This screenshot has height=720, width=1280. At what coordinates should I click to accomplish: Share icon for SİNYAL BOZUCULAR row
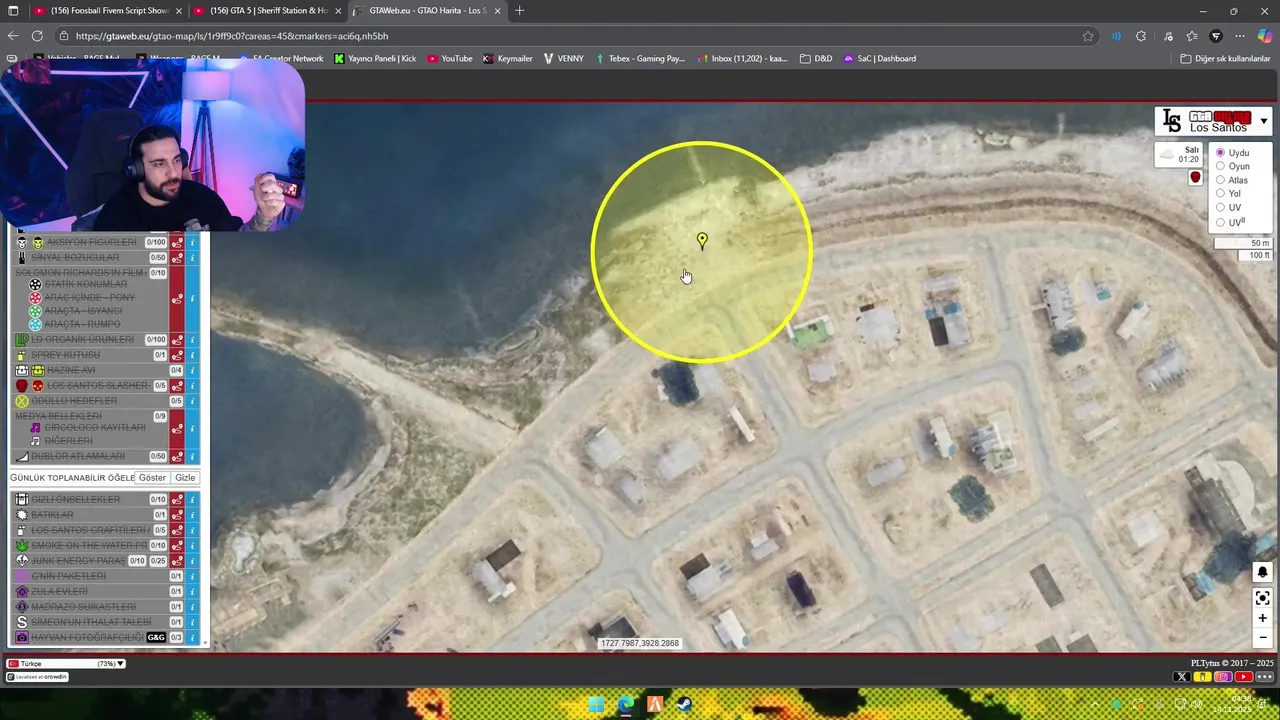coord(177,258)
